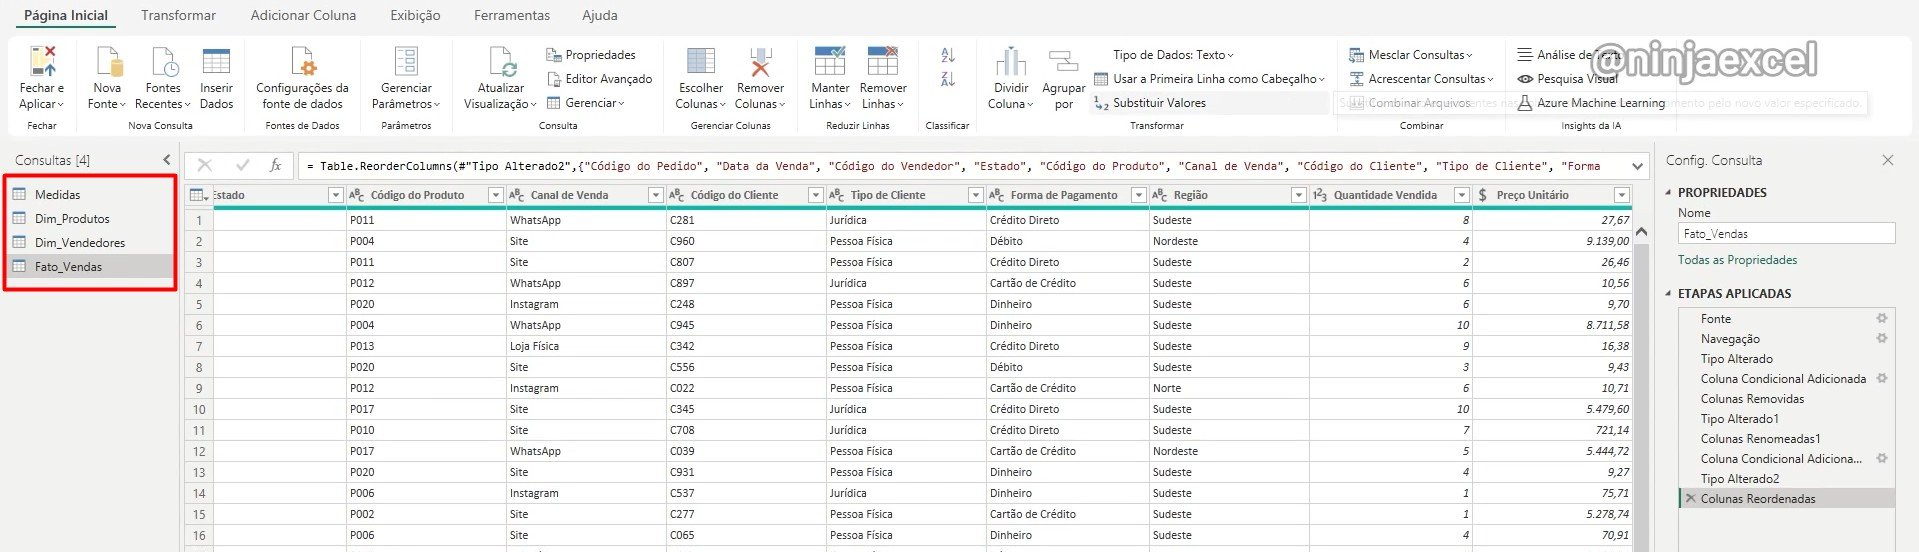The height and width of the screenshot is (552, 1919).
Task: Open Configurações da fonte de dados
Action: coord(302,79)
